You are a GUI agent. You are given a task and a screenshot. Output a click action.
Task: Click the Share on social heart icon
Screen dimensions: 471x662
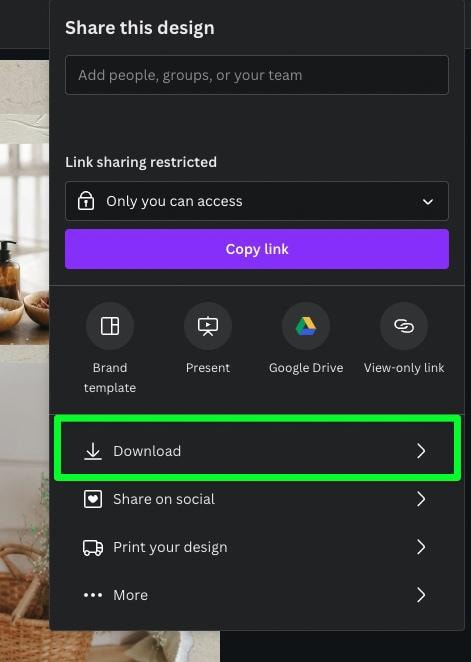tap(93, 499)
